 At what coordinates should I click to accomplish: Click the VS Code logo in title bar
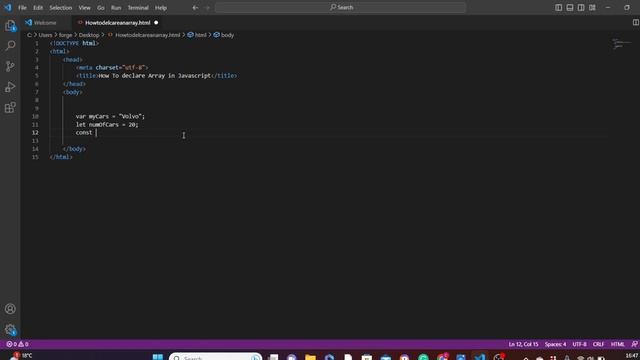[8, 7]
